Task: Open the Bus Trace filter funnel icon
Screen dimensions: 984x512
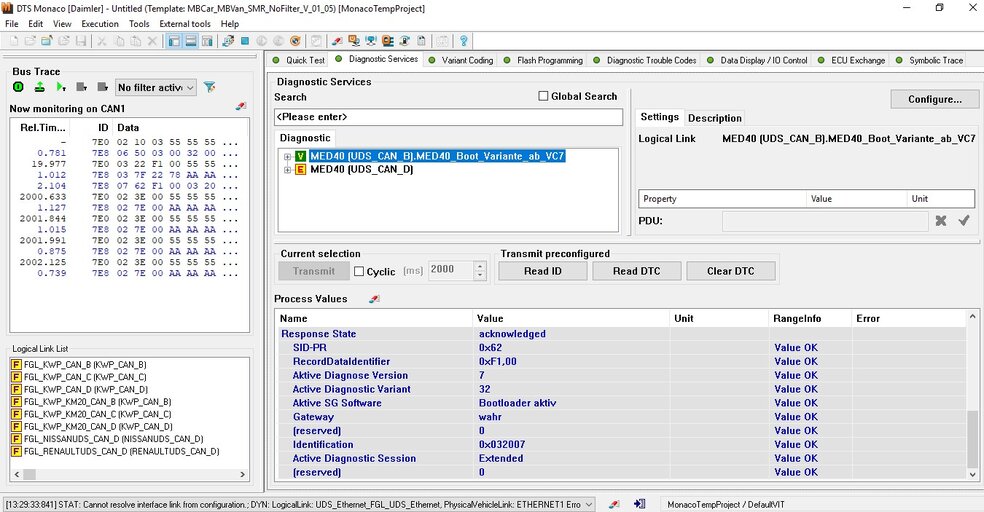Action: pyautogui.click(x=210, y=87)
